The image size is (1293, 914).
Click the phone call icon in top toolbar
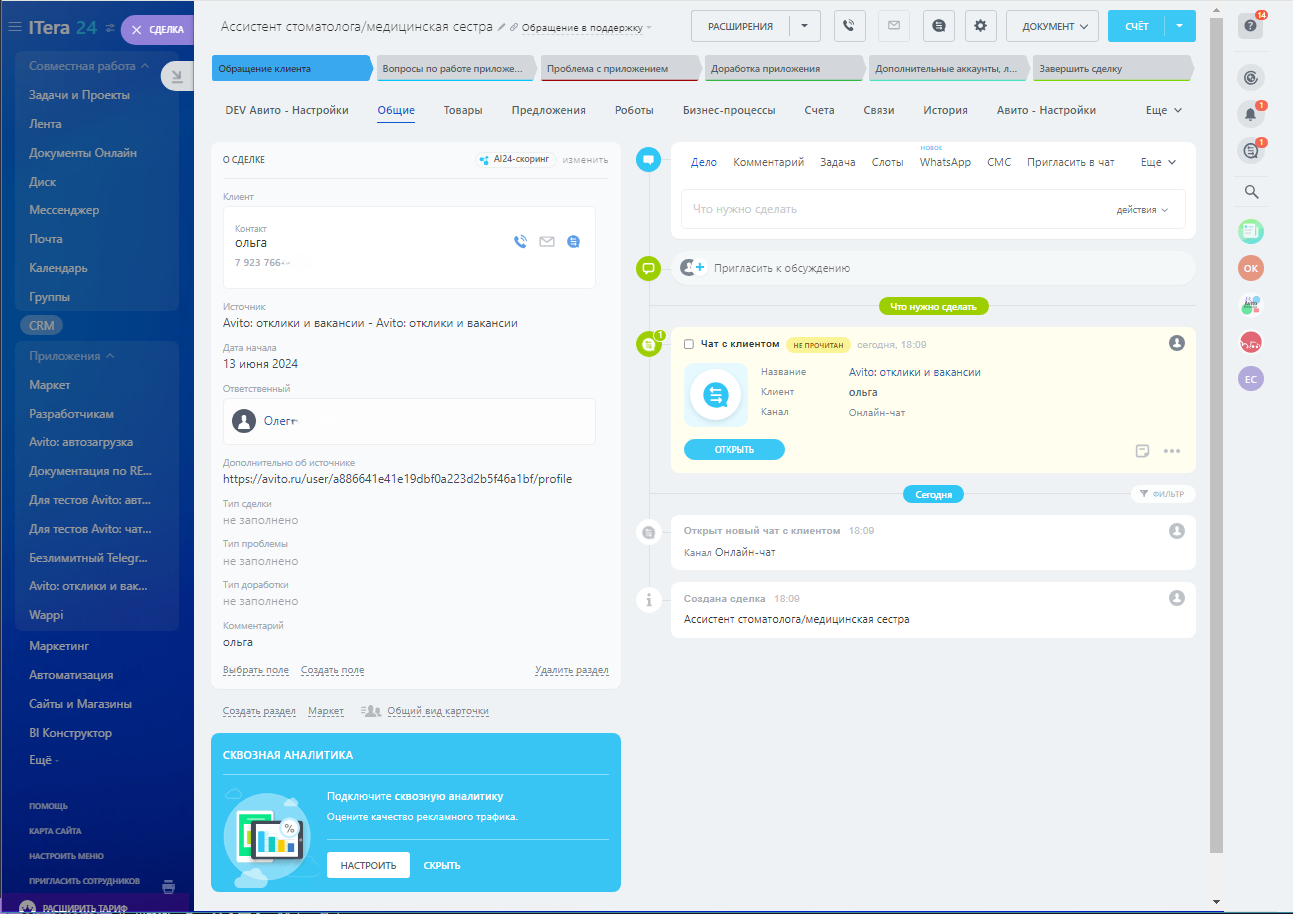tap(849, 26)
